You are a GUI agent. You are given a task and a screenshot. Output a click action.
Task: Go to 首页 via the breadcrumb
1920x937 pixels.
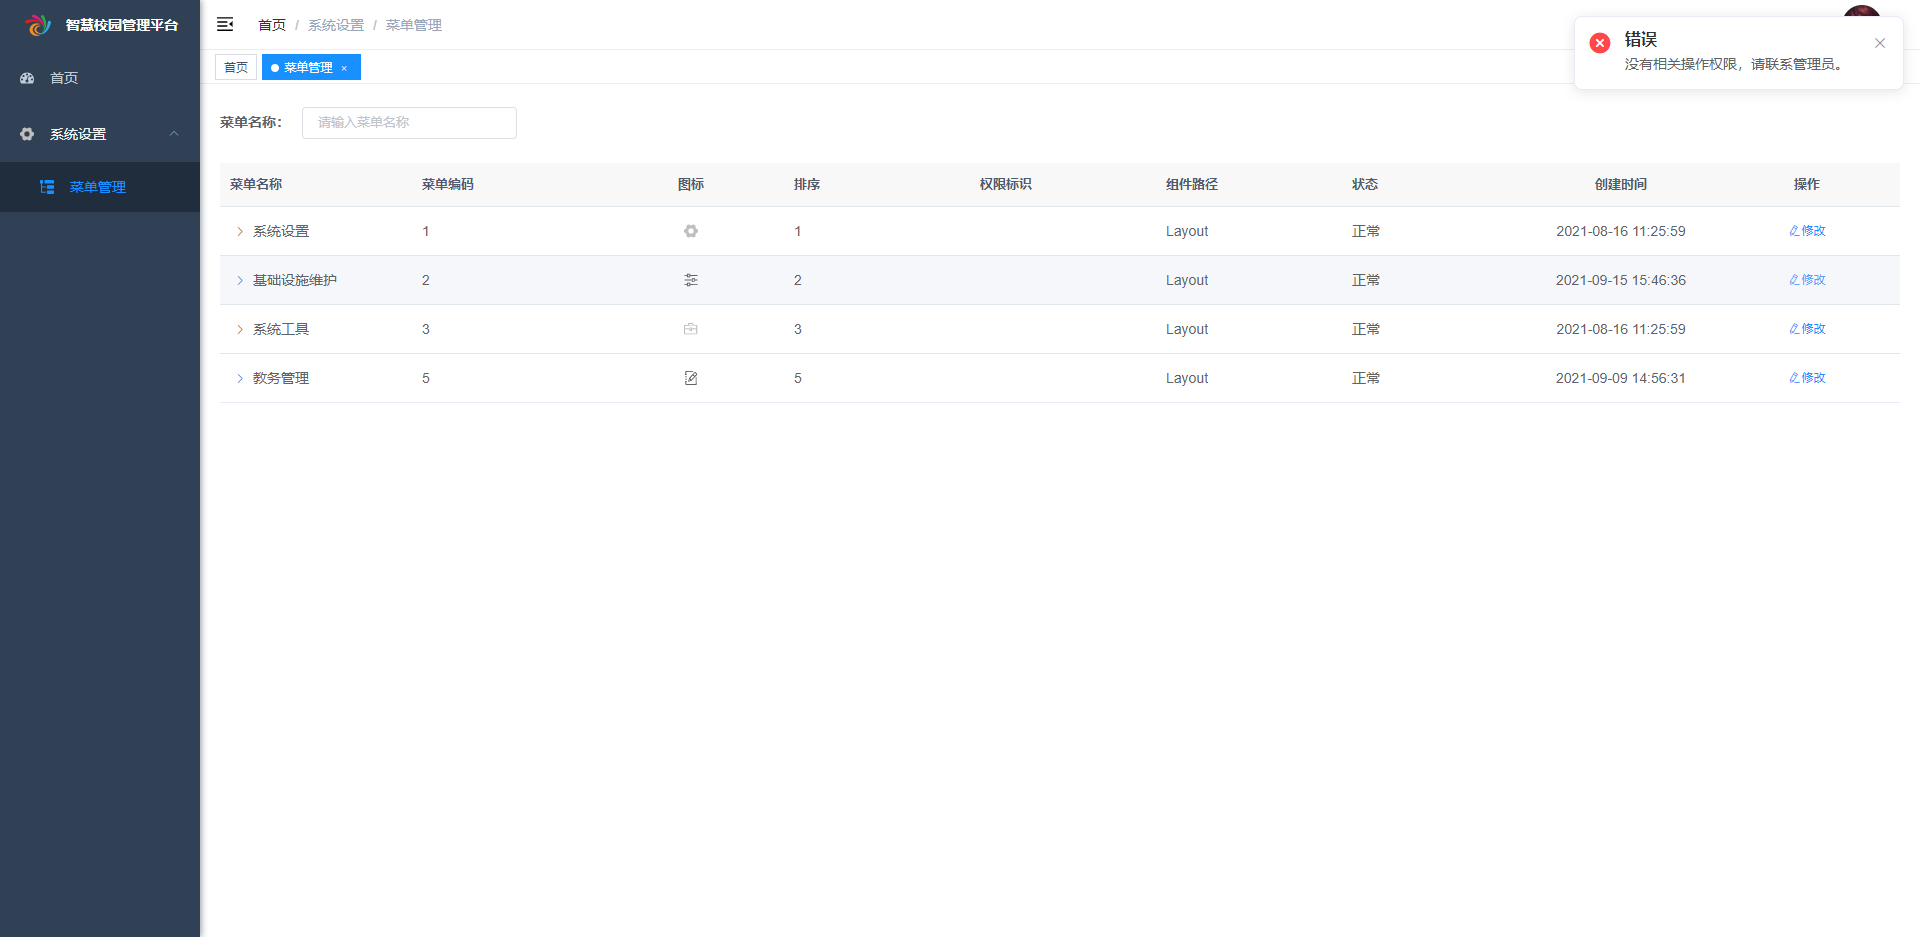coord(272,25)
